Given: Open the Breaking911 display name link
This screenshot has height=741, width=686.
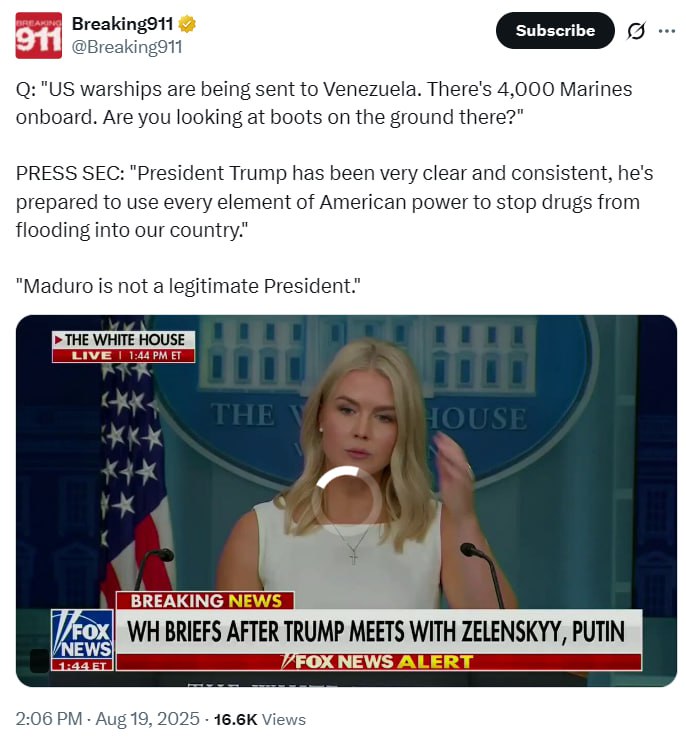Looking at the screenshot, I should [122, 24].
